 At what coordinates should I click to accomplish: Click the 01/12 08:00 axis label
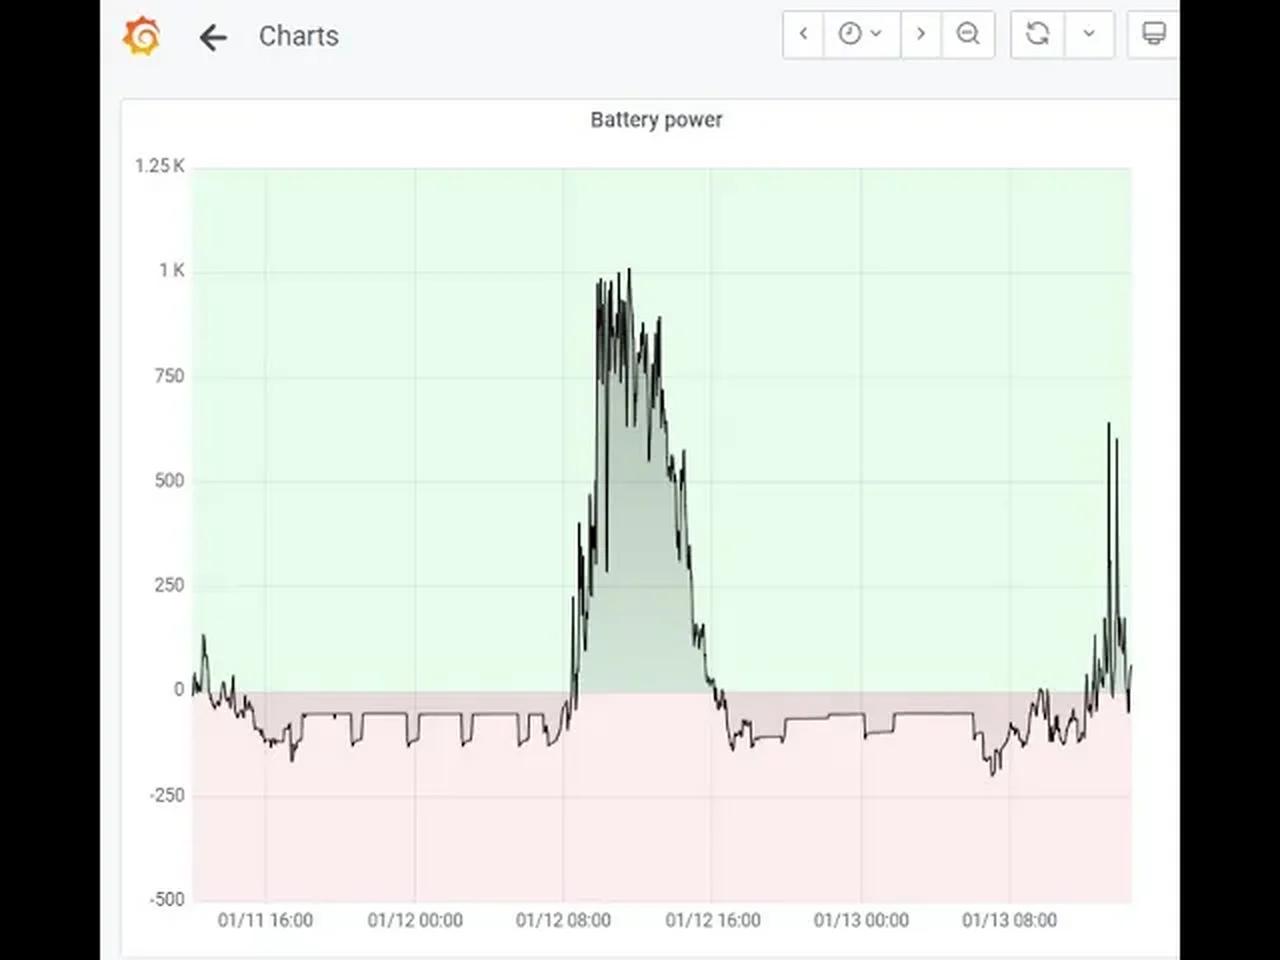pyautogui.click(x=564, y=920)
